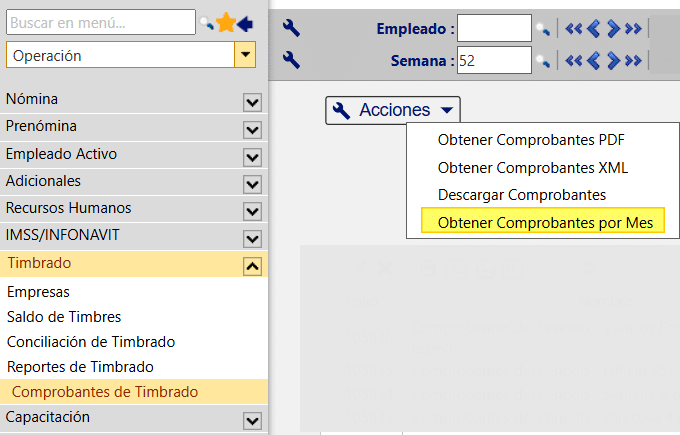
Task: Jump to the last Semana
Action: click(x=633, y=60)
